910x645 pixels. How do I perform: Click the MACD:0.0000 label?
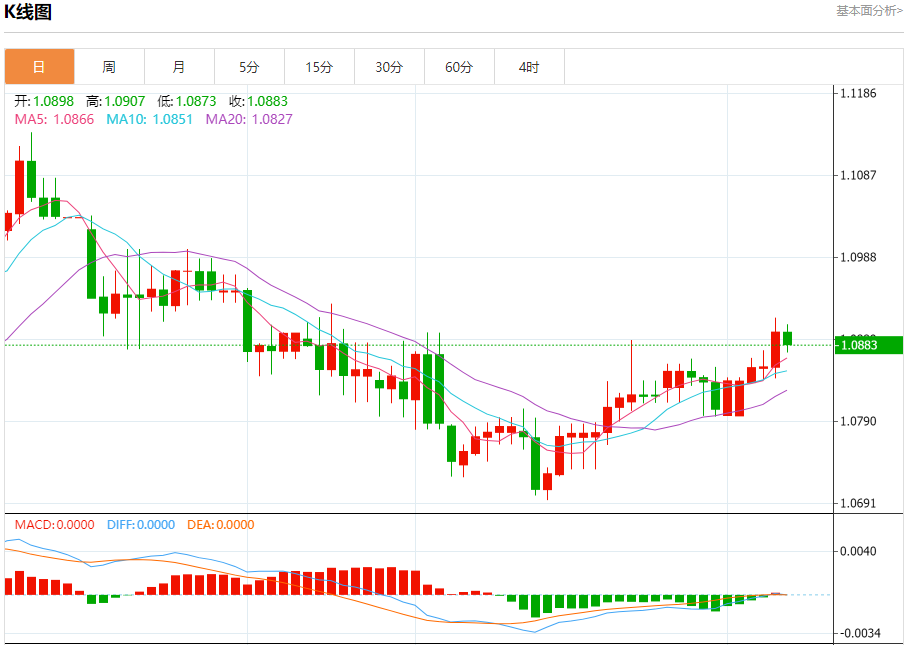[x=55, y=525]
